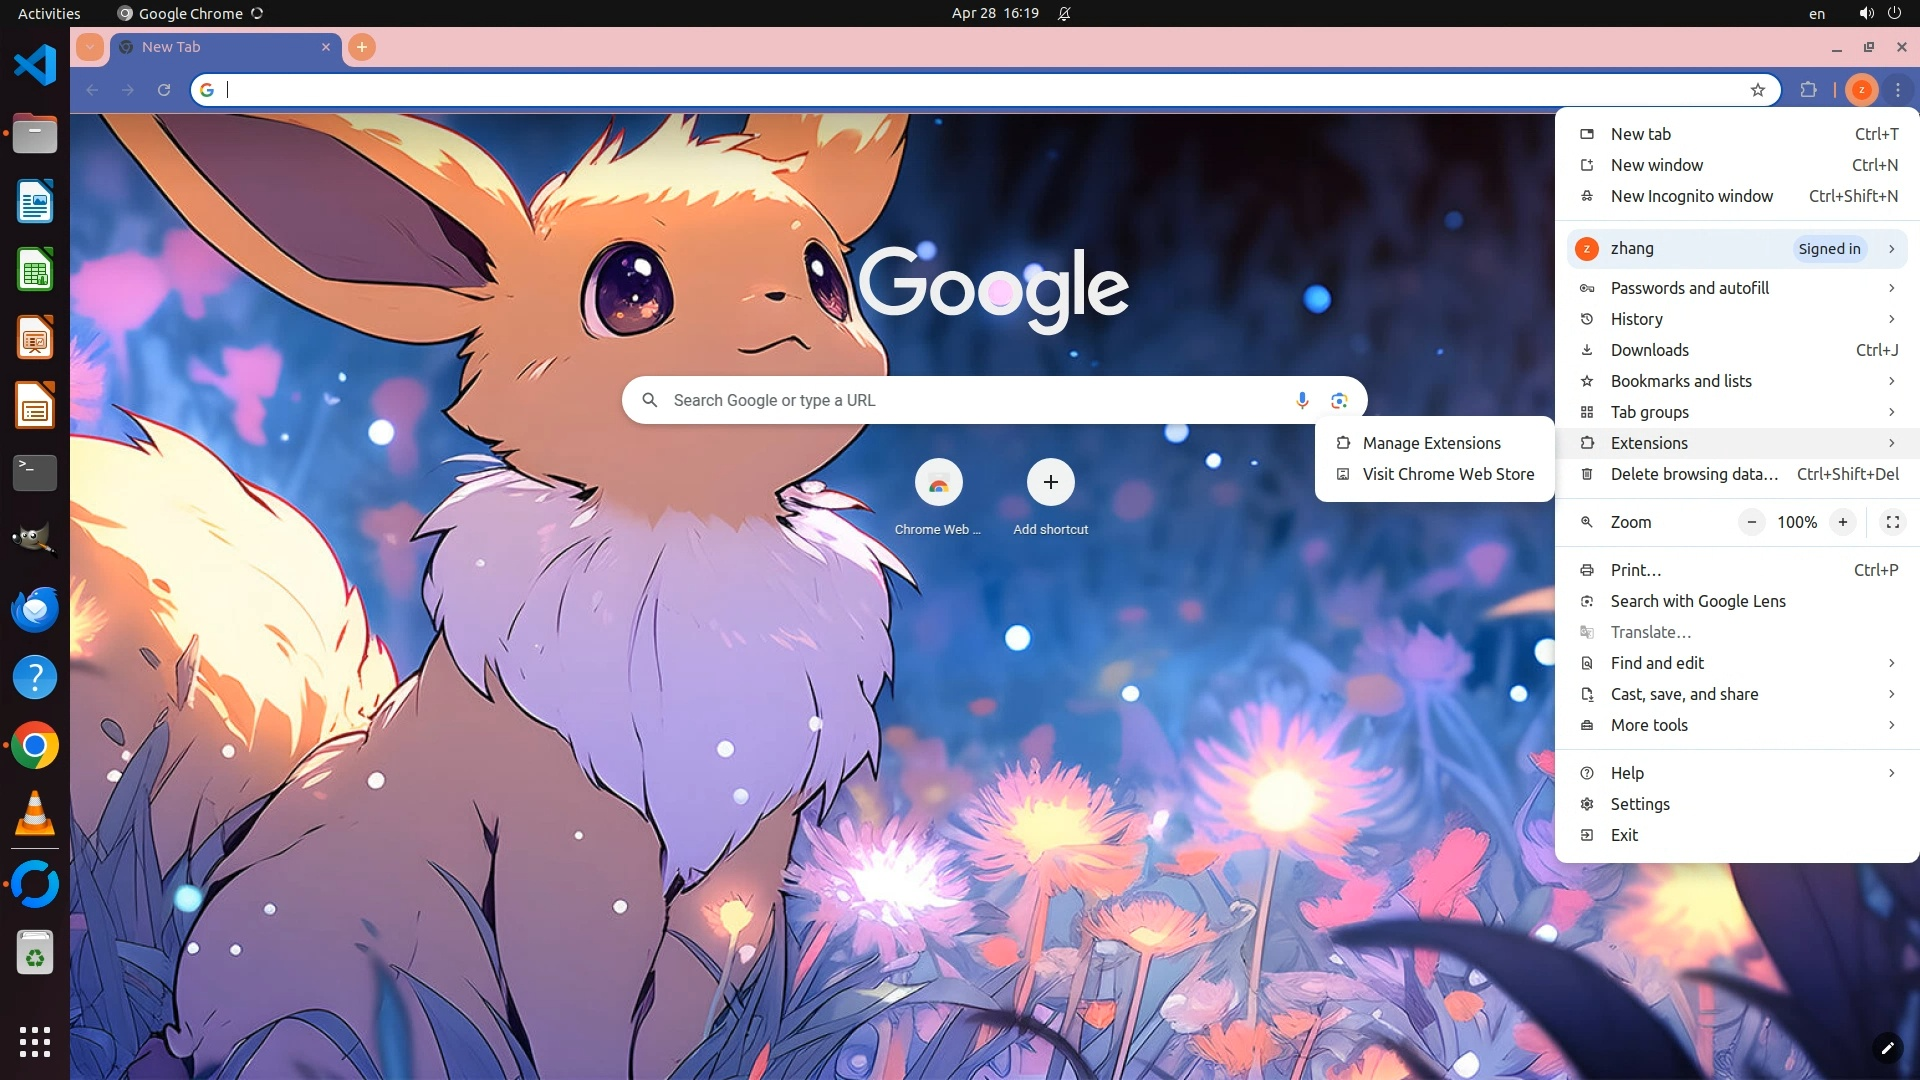Open Settings from Chrome menu
1920x1080 pixels.
(x=1639, y=804)
